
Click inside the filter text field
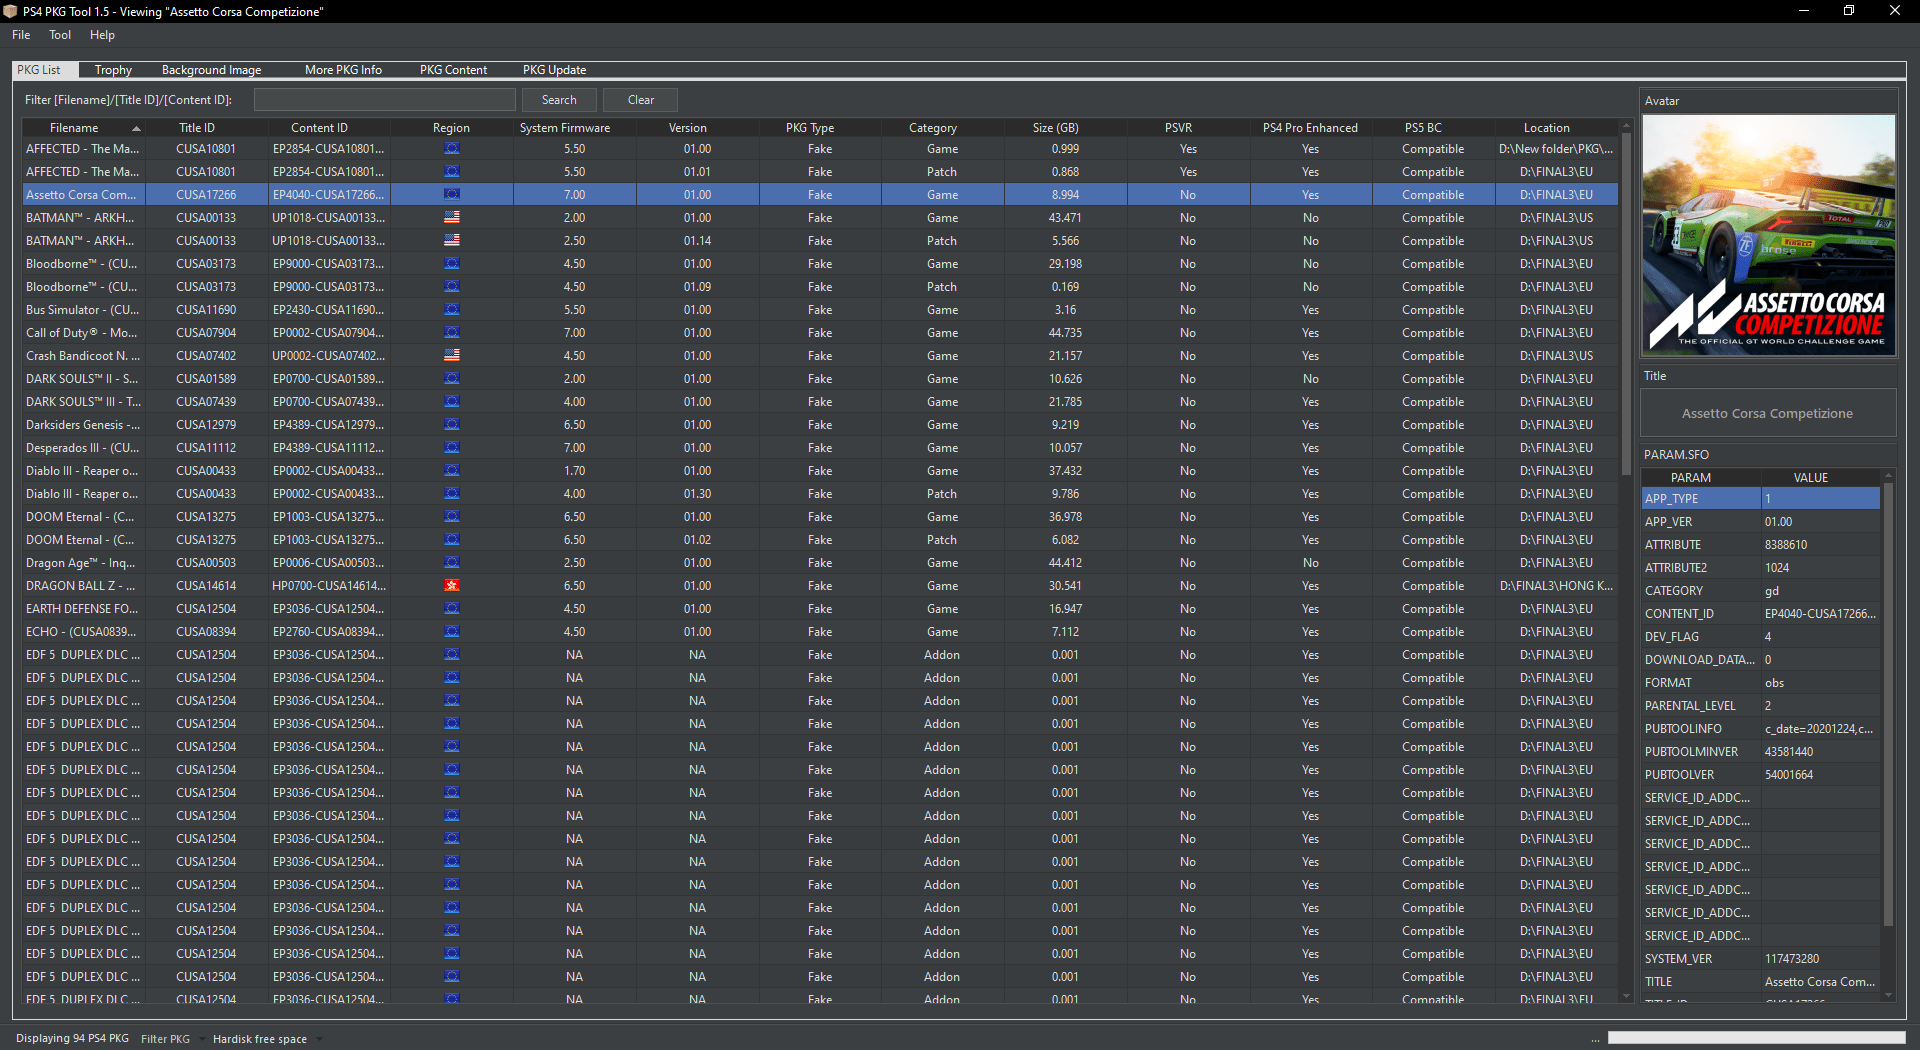tap(384, 99)
